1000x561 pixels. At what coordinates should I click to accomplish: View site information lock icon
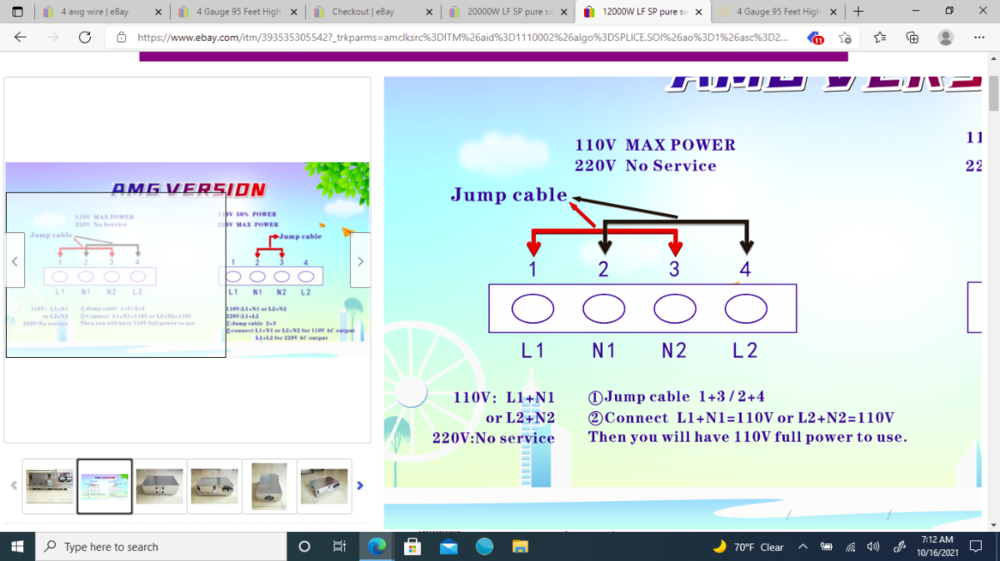tap(121, 38)
